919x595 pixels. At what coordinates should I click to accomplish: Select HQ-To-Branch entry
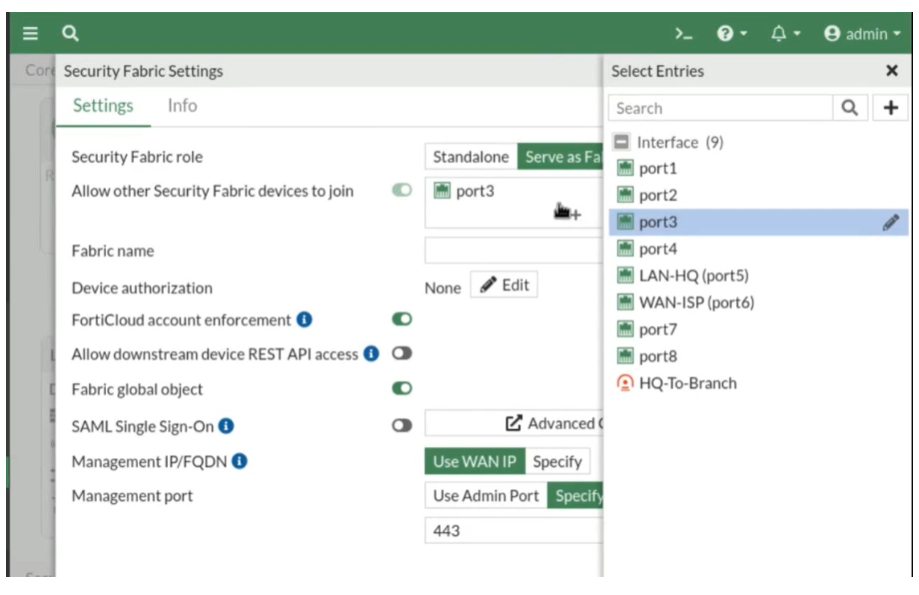[687, 383]
